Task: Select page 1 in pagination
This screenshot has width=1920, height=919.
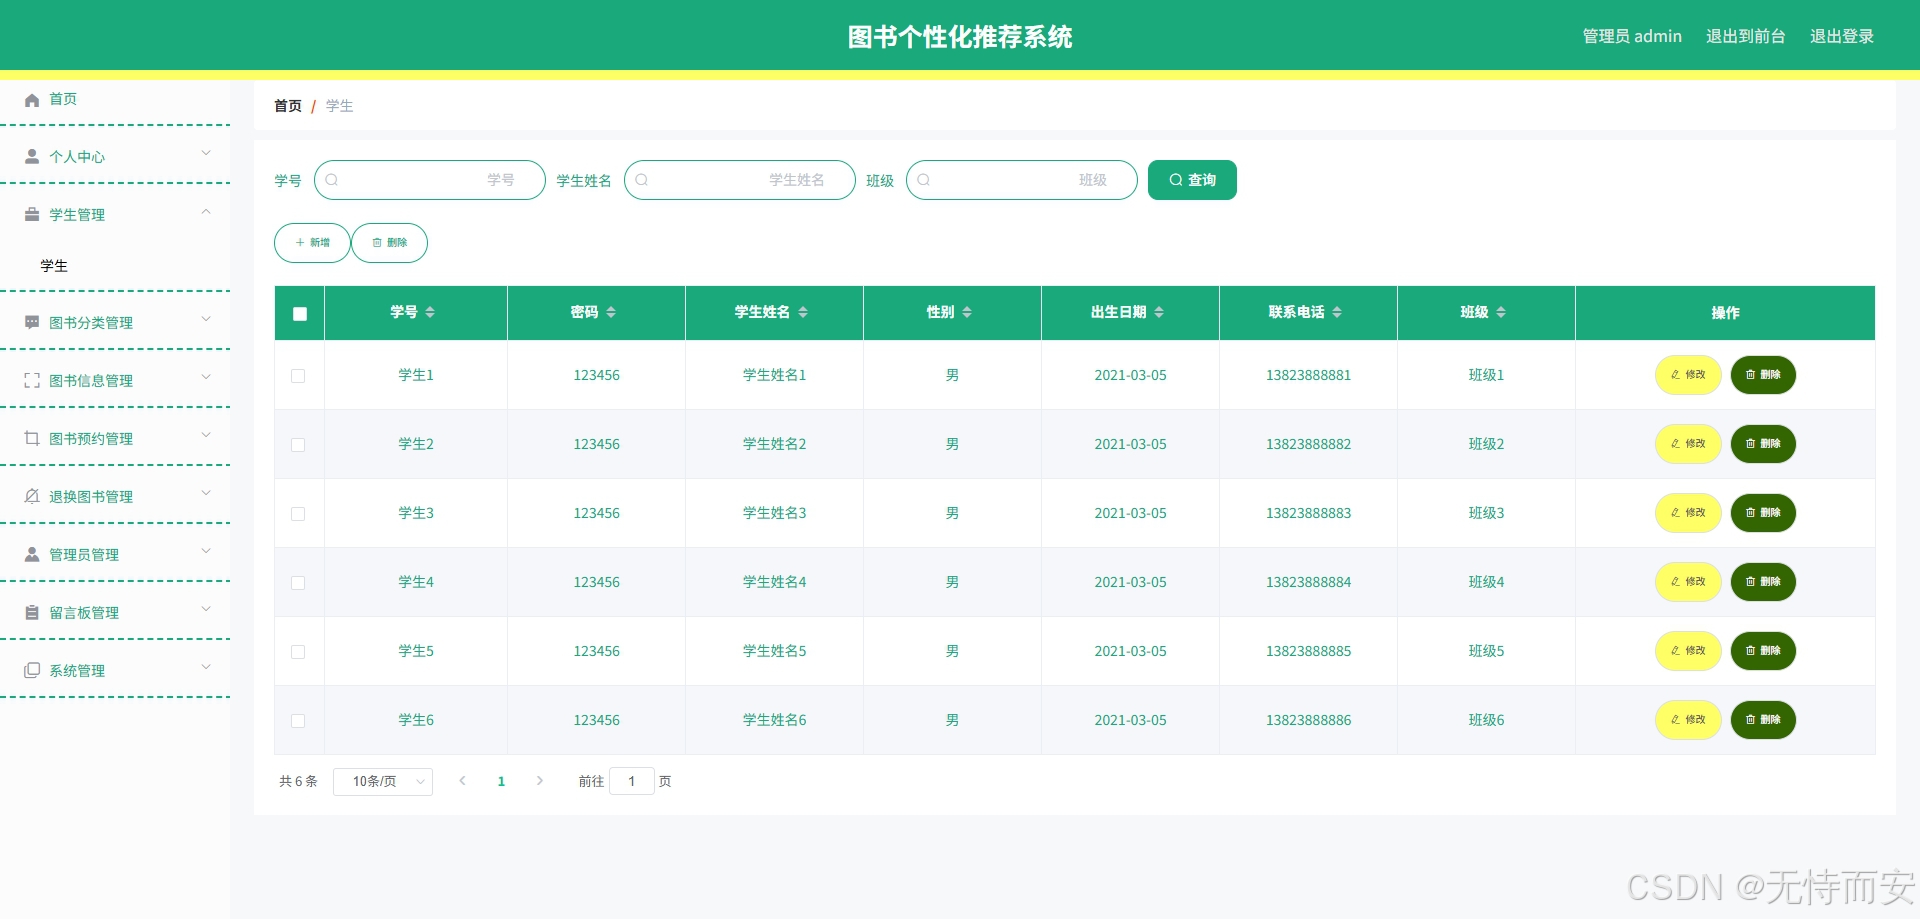Action: click(x=501, y=782)
